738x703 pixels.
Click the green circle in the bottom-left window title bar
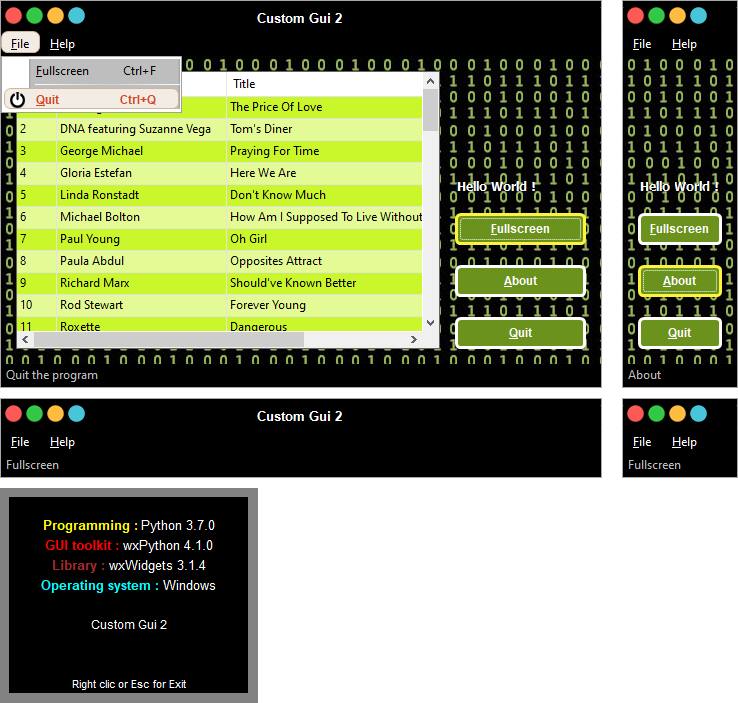pos(34,414)
